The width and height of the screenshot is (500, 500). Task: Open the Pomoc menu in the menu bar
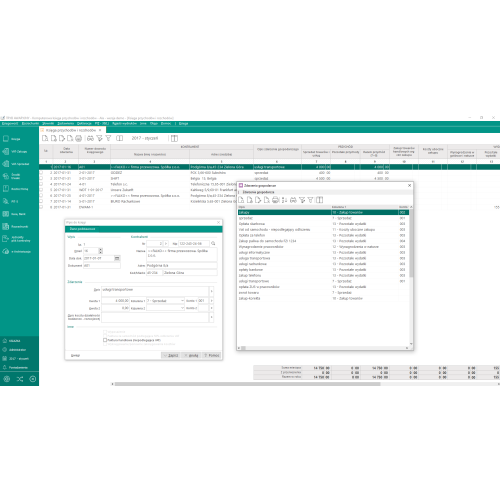point(166,123)
